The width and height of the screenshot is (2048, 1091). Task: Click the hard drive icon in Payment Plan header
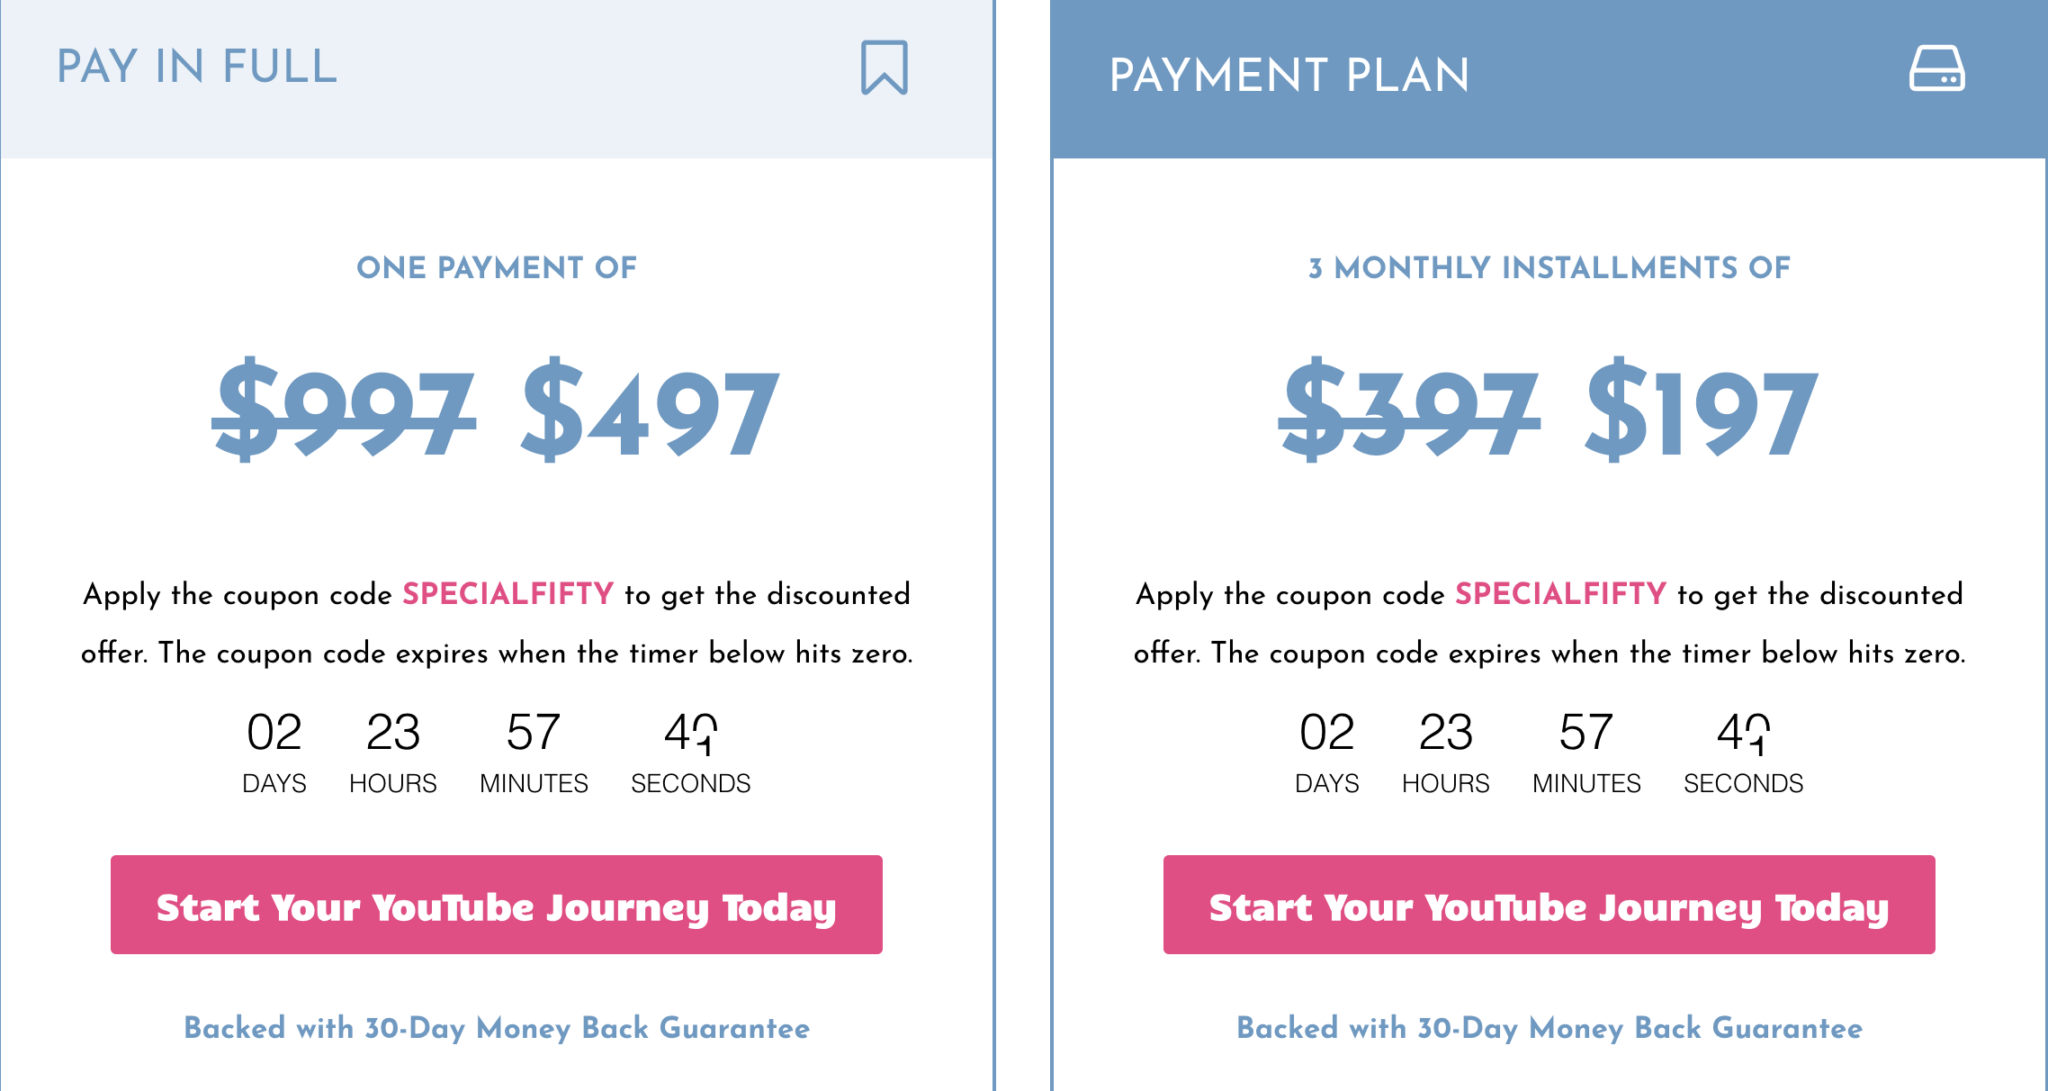point(1936,68)
